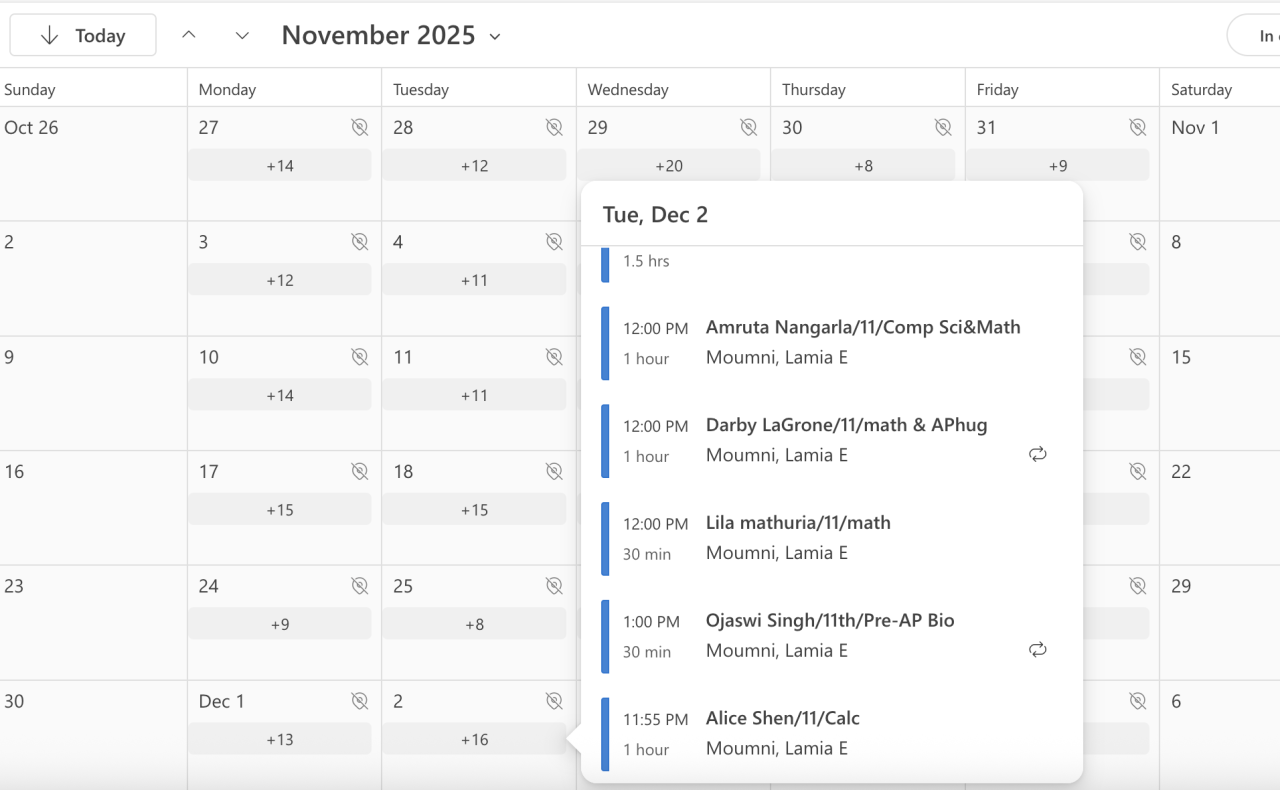1280x790 pixels.
Task: Expand the +16 events on December 2
Action: (x=474, y=740)
